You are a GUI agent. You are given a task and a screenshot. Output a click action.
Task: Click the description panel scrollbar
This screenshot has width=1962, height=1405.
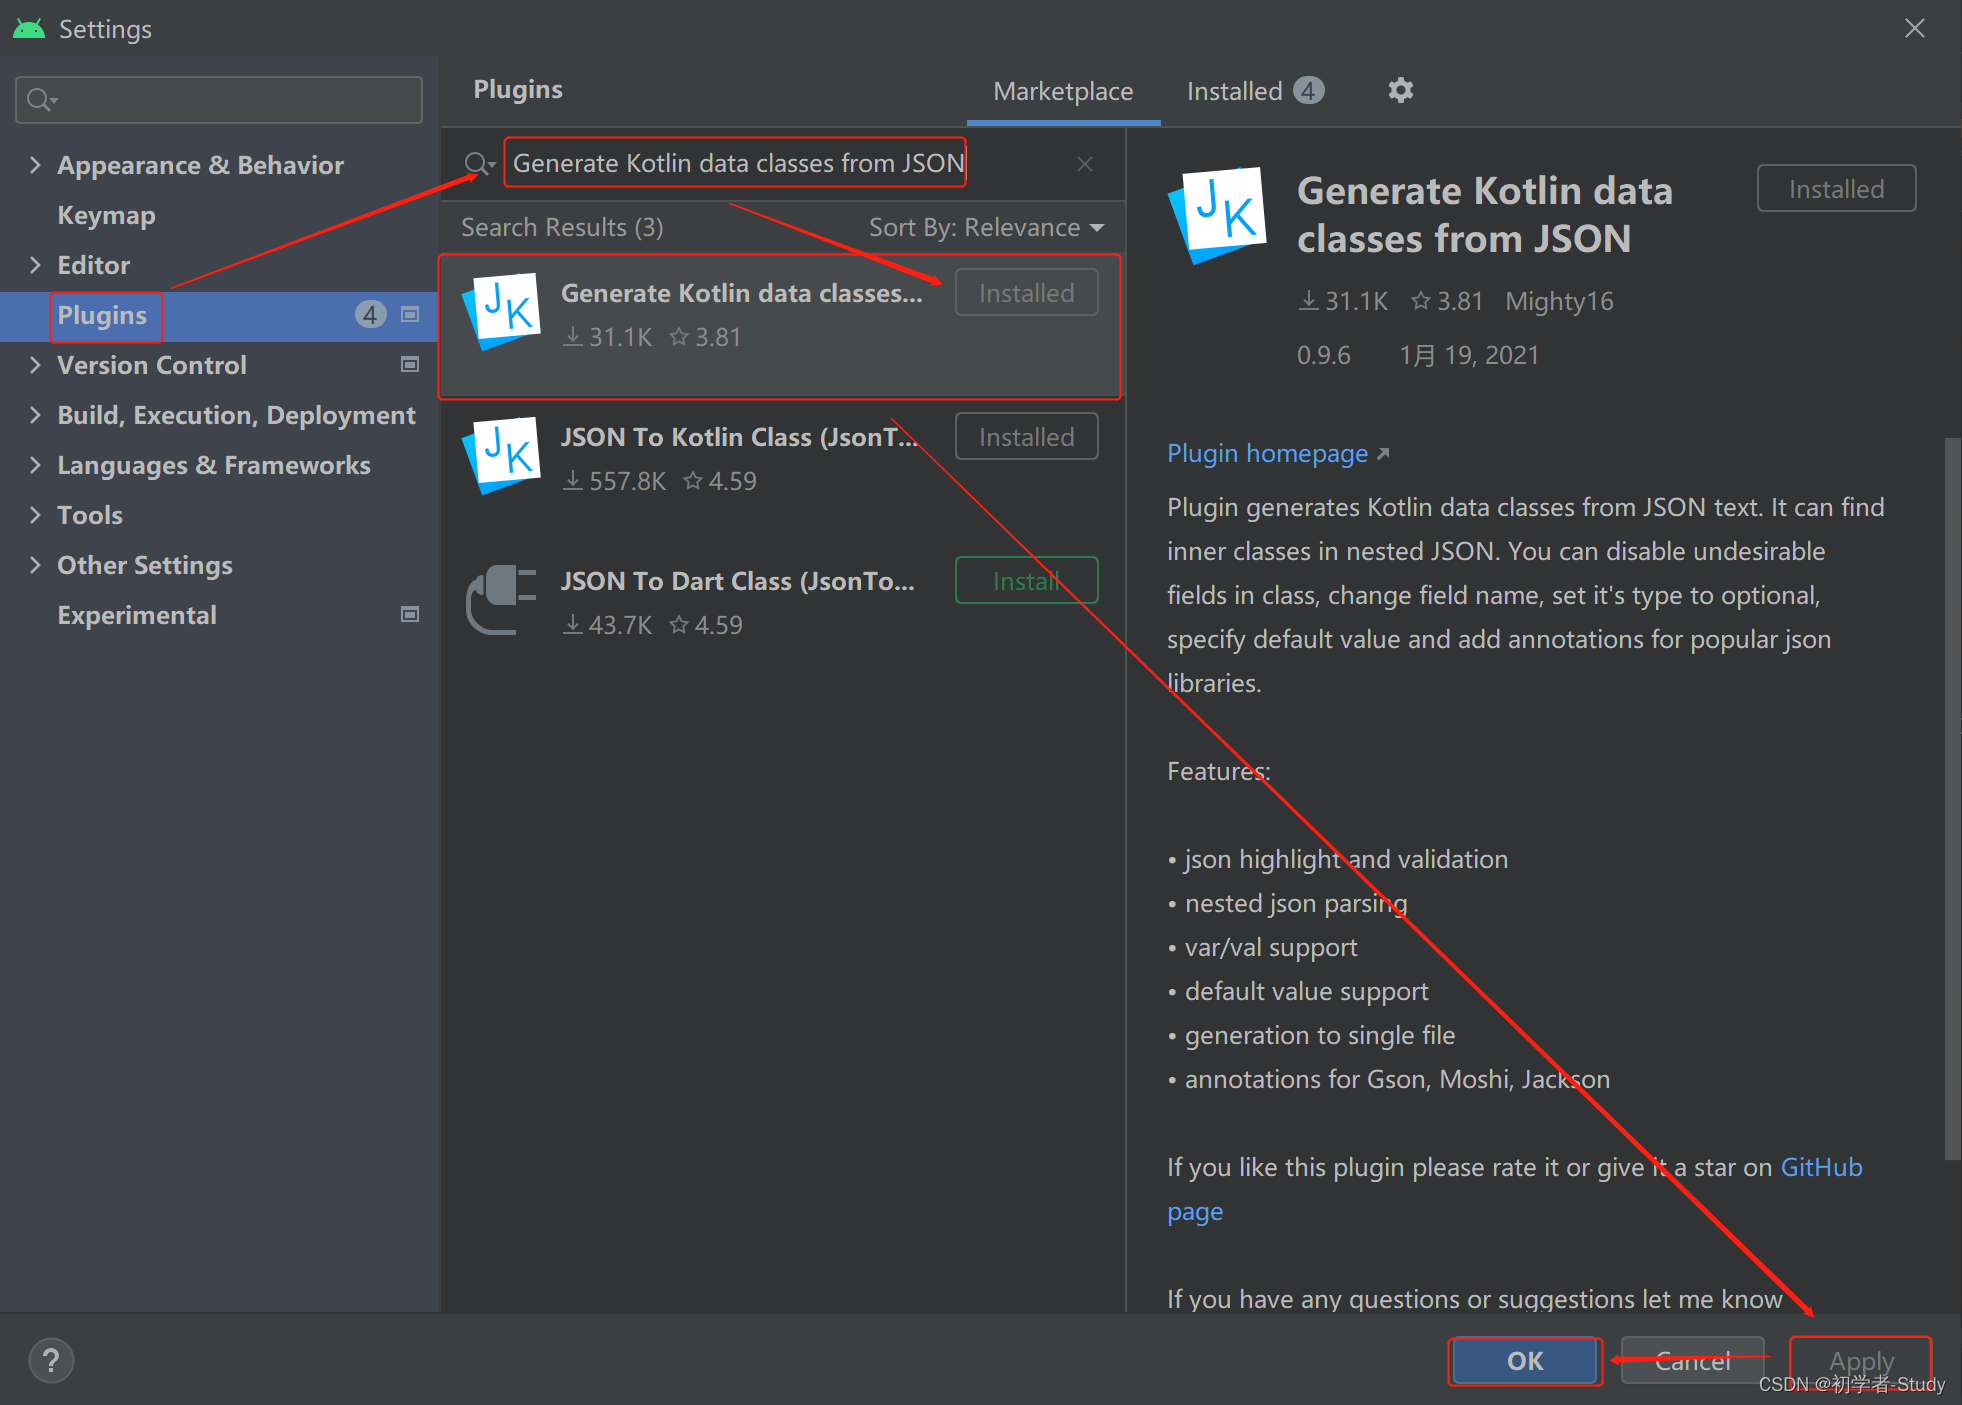(x=1951, y=800)
